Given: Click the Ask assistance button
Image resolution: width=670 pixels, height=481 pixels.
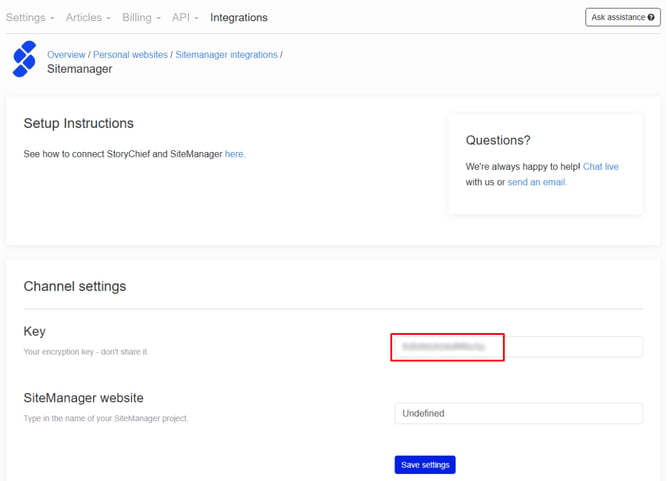Looking at the screenshot, I should pos(623,17).
